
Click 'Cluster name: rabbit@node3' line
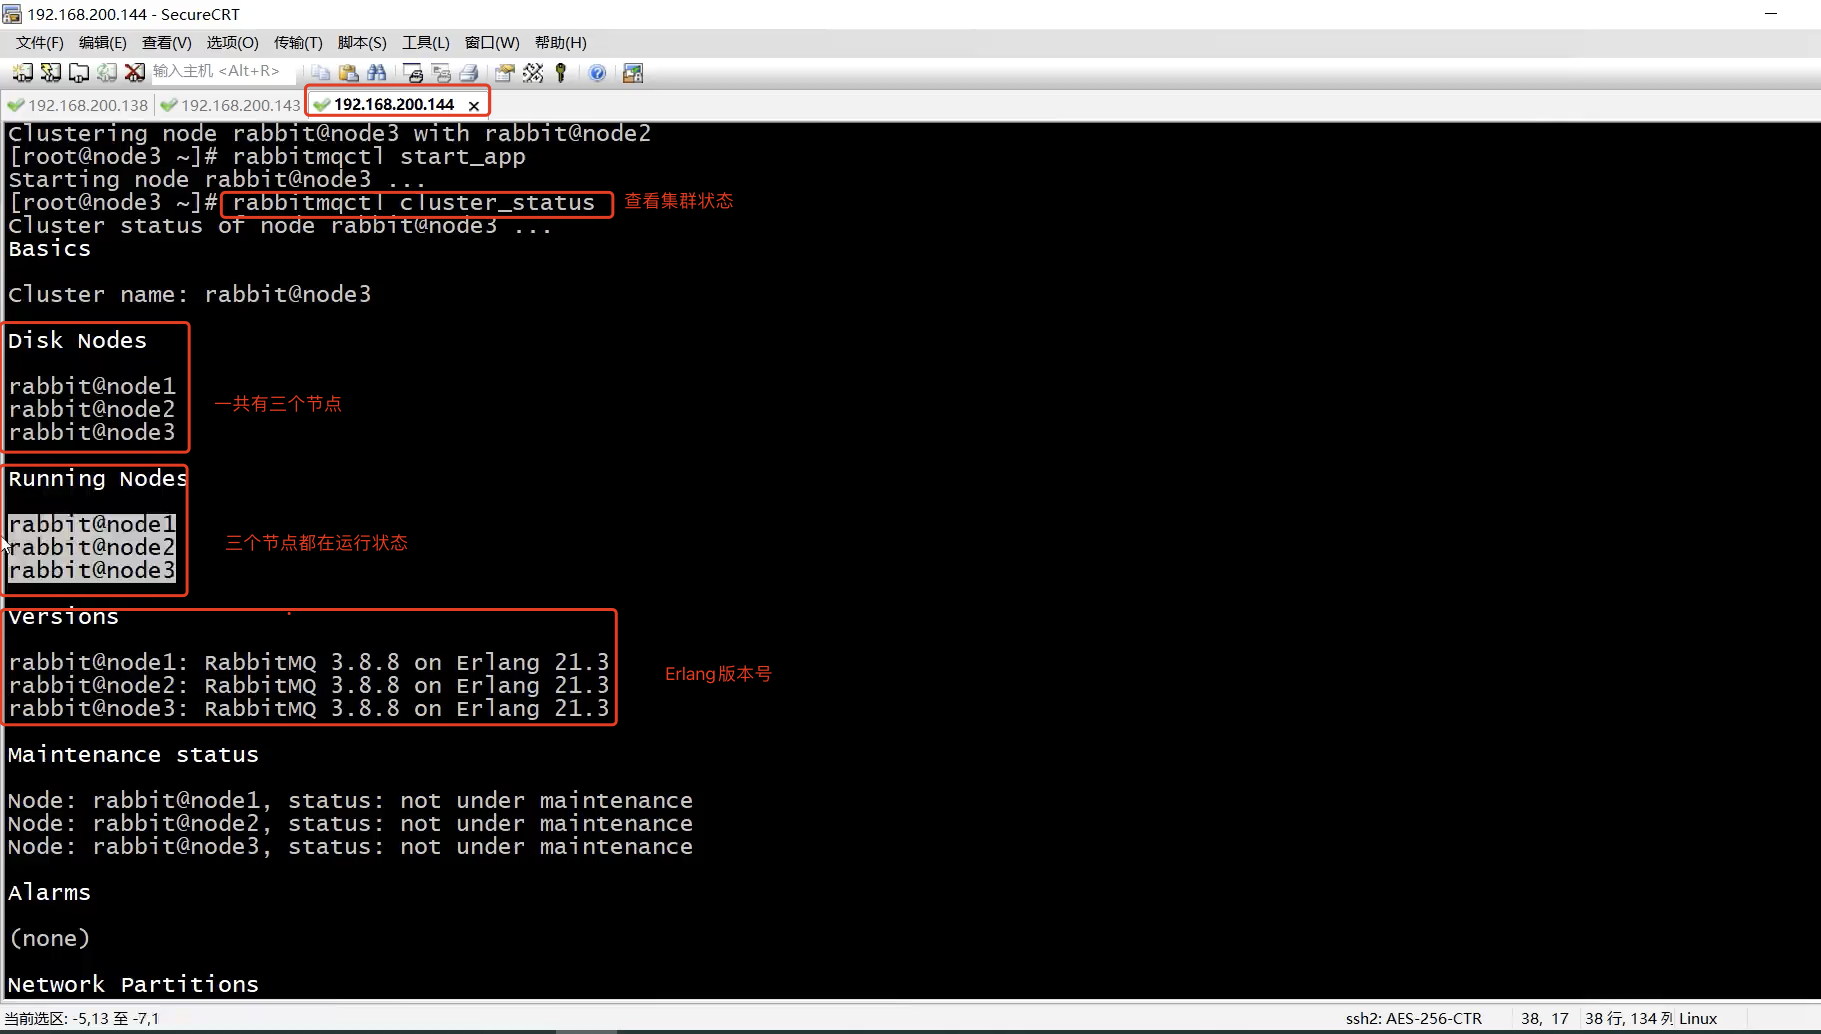click(x=190, y=294)
